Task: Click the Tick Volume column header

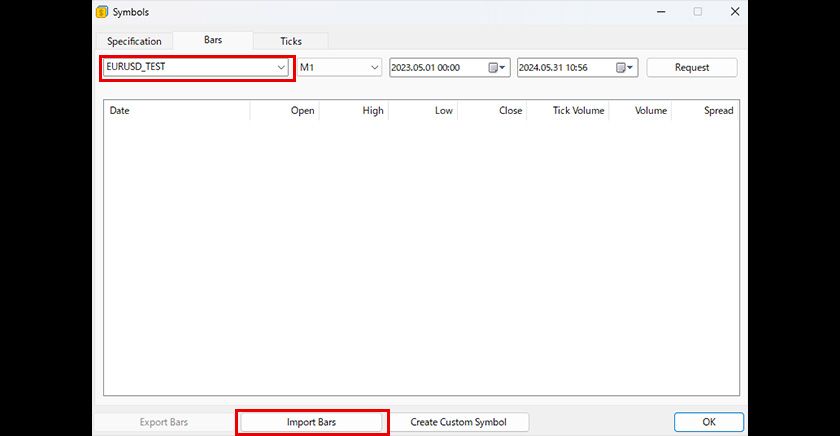Action: [x=567, y=111]
